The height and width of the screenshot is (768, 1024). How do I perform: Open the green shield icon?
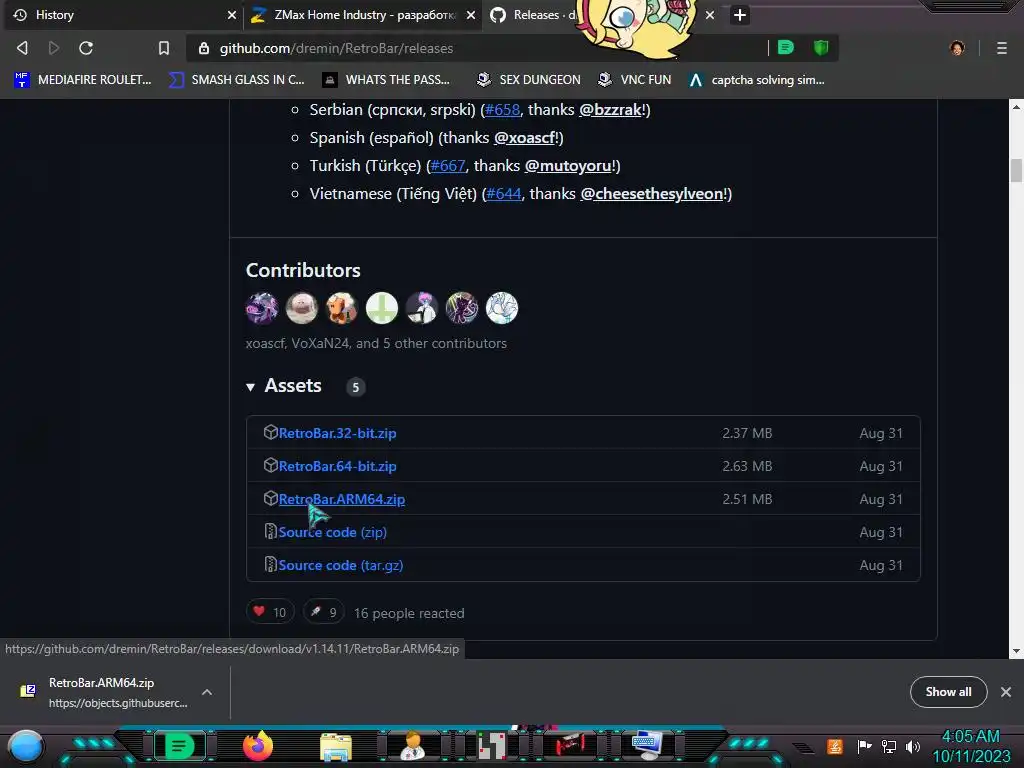pyautogui.click(x=821, y=48)
